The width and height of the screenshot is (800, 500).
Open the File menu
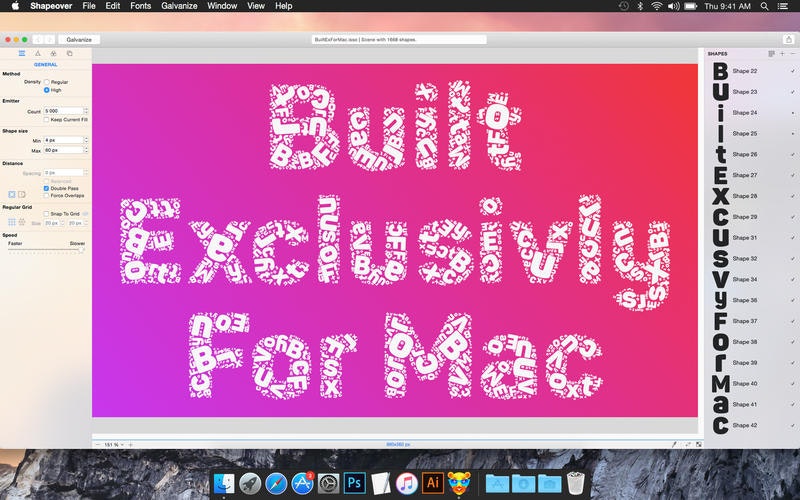tap(89, 6)
